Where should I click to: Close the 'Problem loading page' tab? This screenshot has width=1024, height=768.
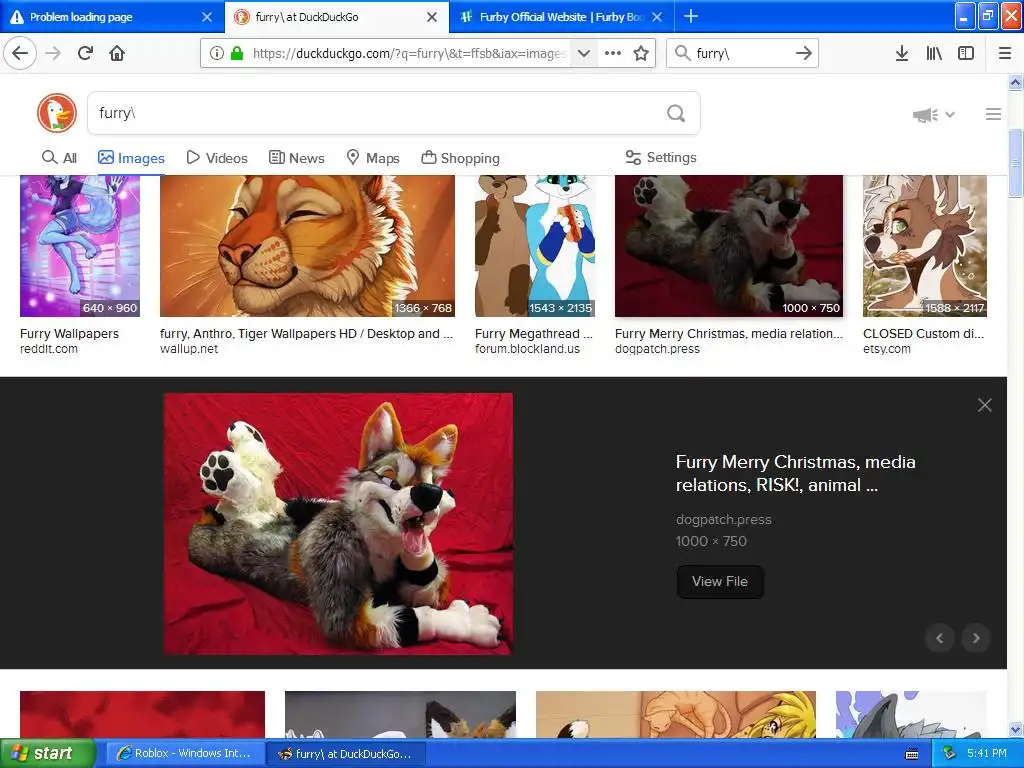(x=206, y=17)
